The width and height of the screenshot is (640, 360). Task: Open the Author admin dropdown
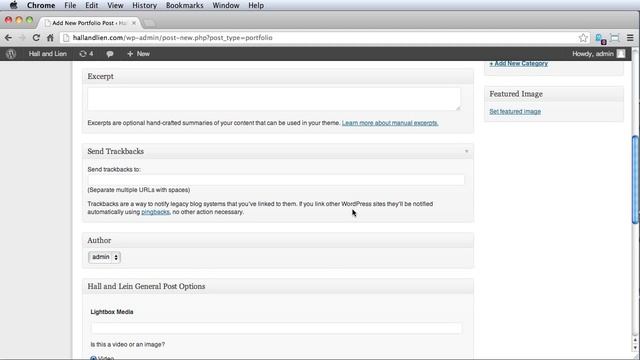coord(104,257)
